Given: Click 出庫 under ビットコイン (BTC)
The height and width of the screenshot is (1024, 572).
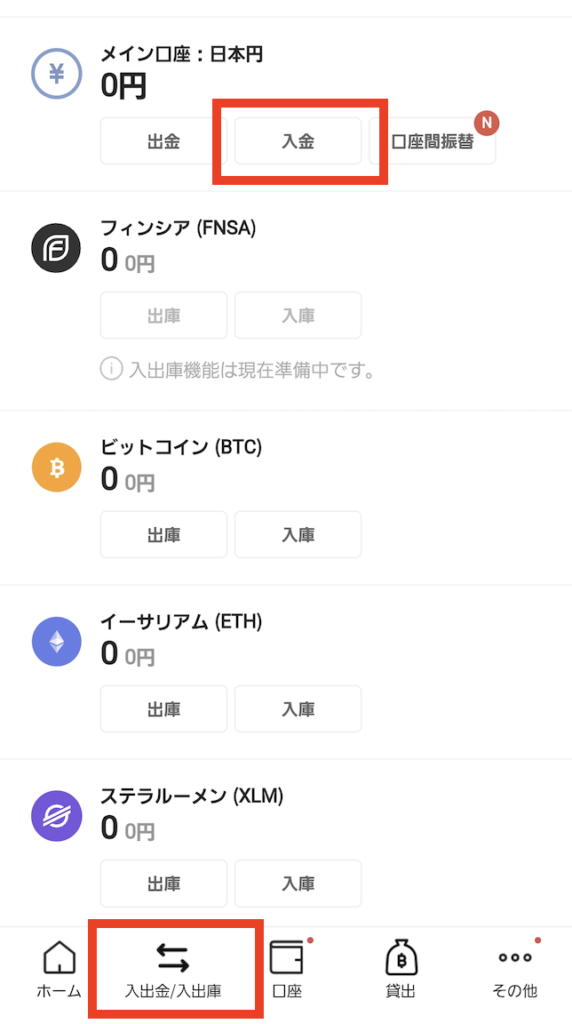Looking at the screenshot, I should (163, 534).
